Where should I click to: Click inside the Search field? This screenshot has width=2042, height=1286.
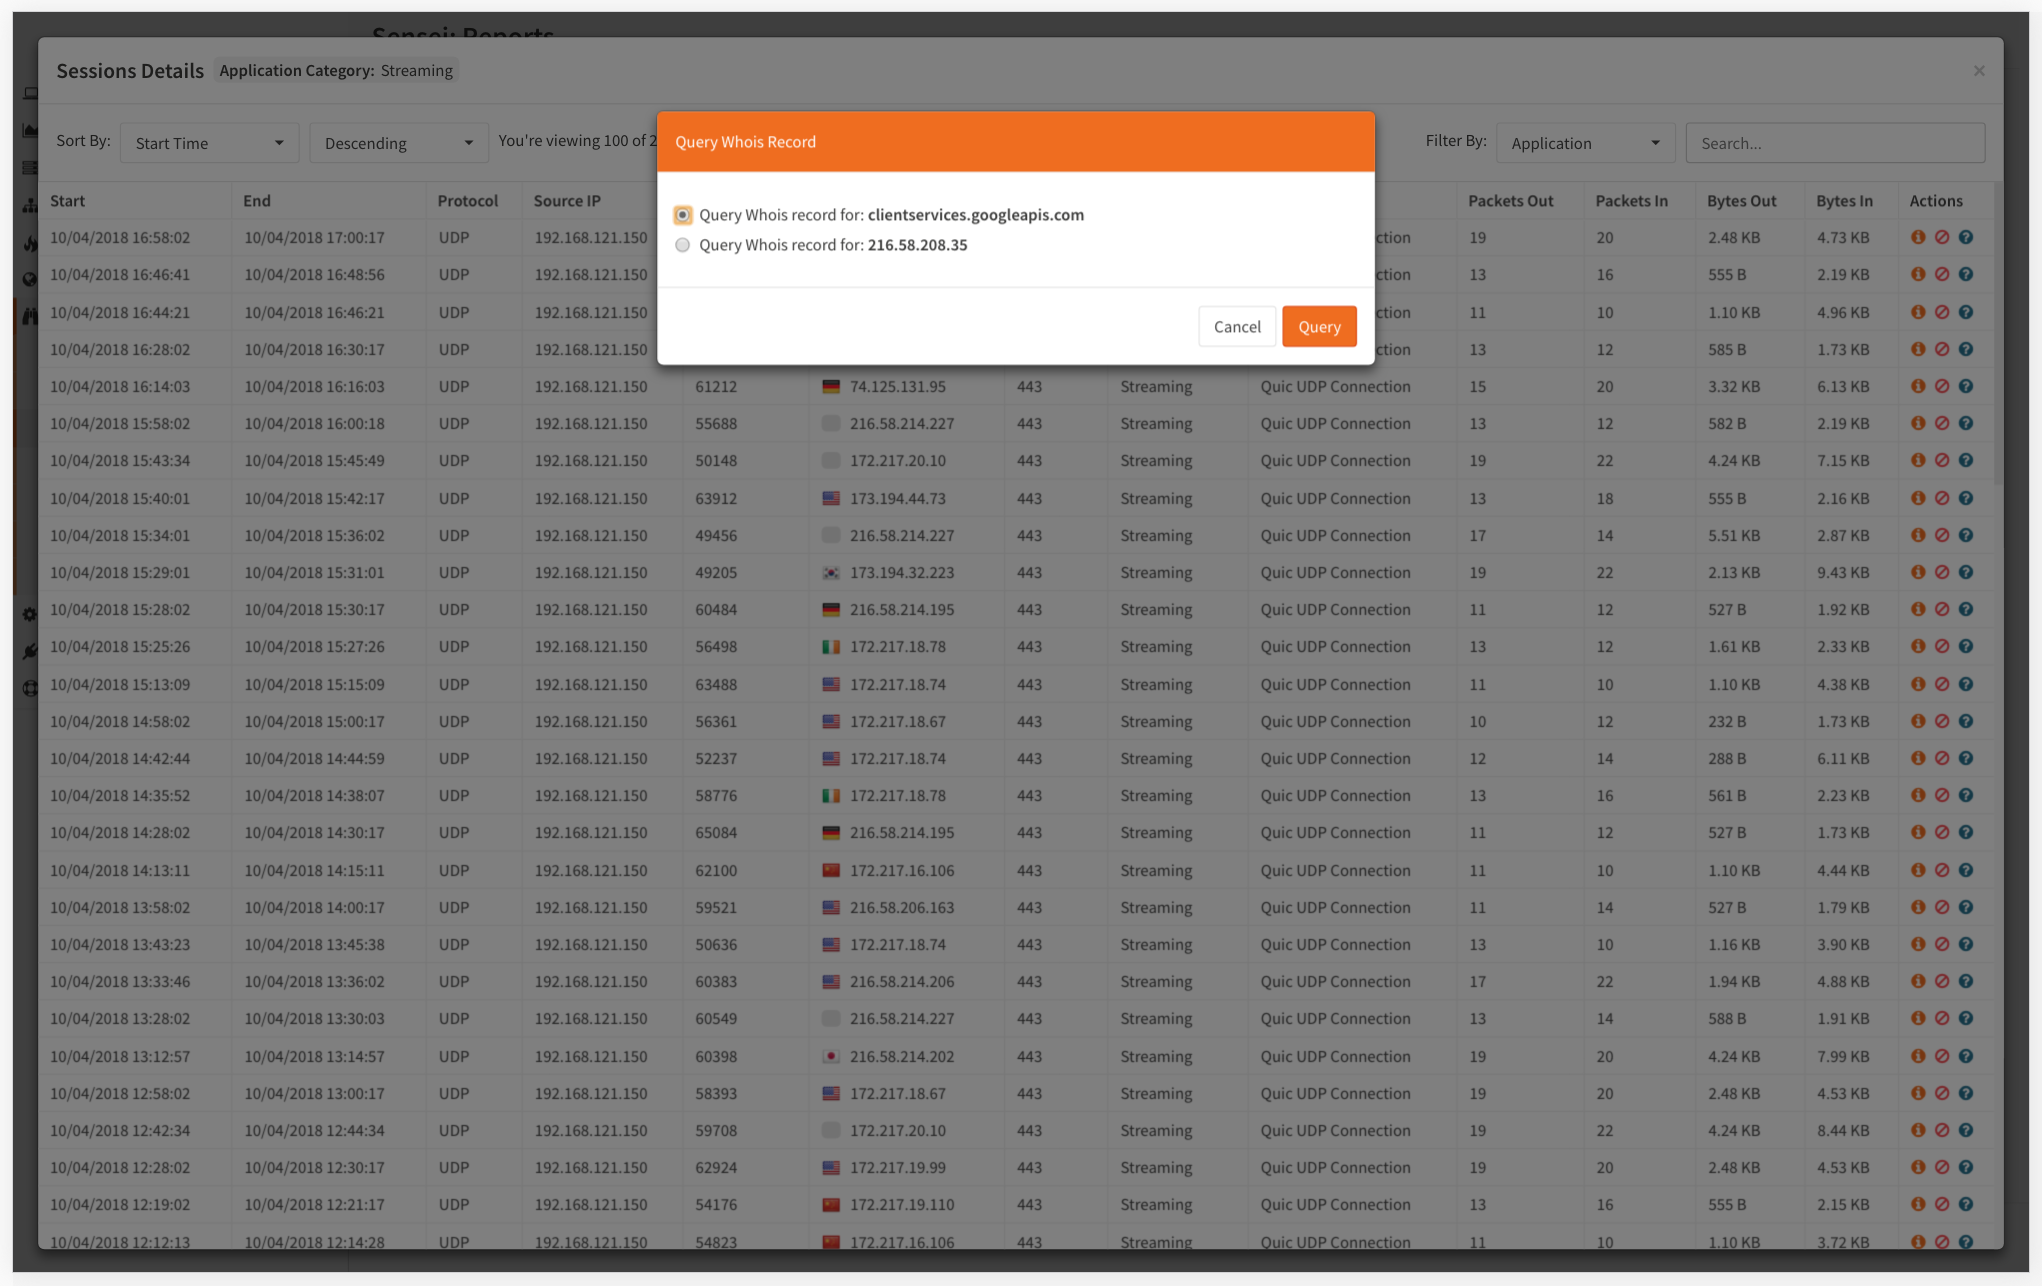pyautogui.click(x=1834, y=142)
